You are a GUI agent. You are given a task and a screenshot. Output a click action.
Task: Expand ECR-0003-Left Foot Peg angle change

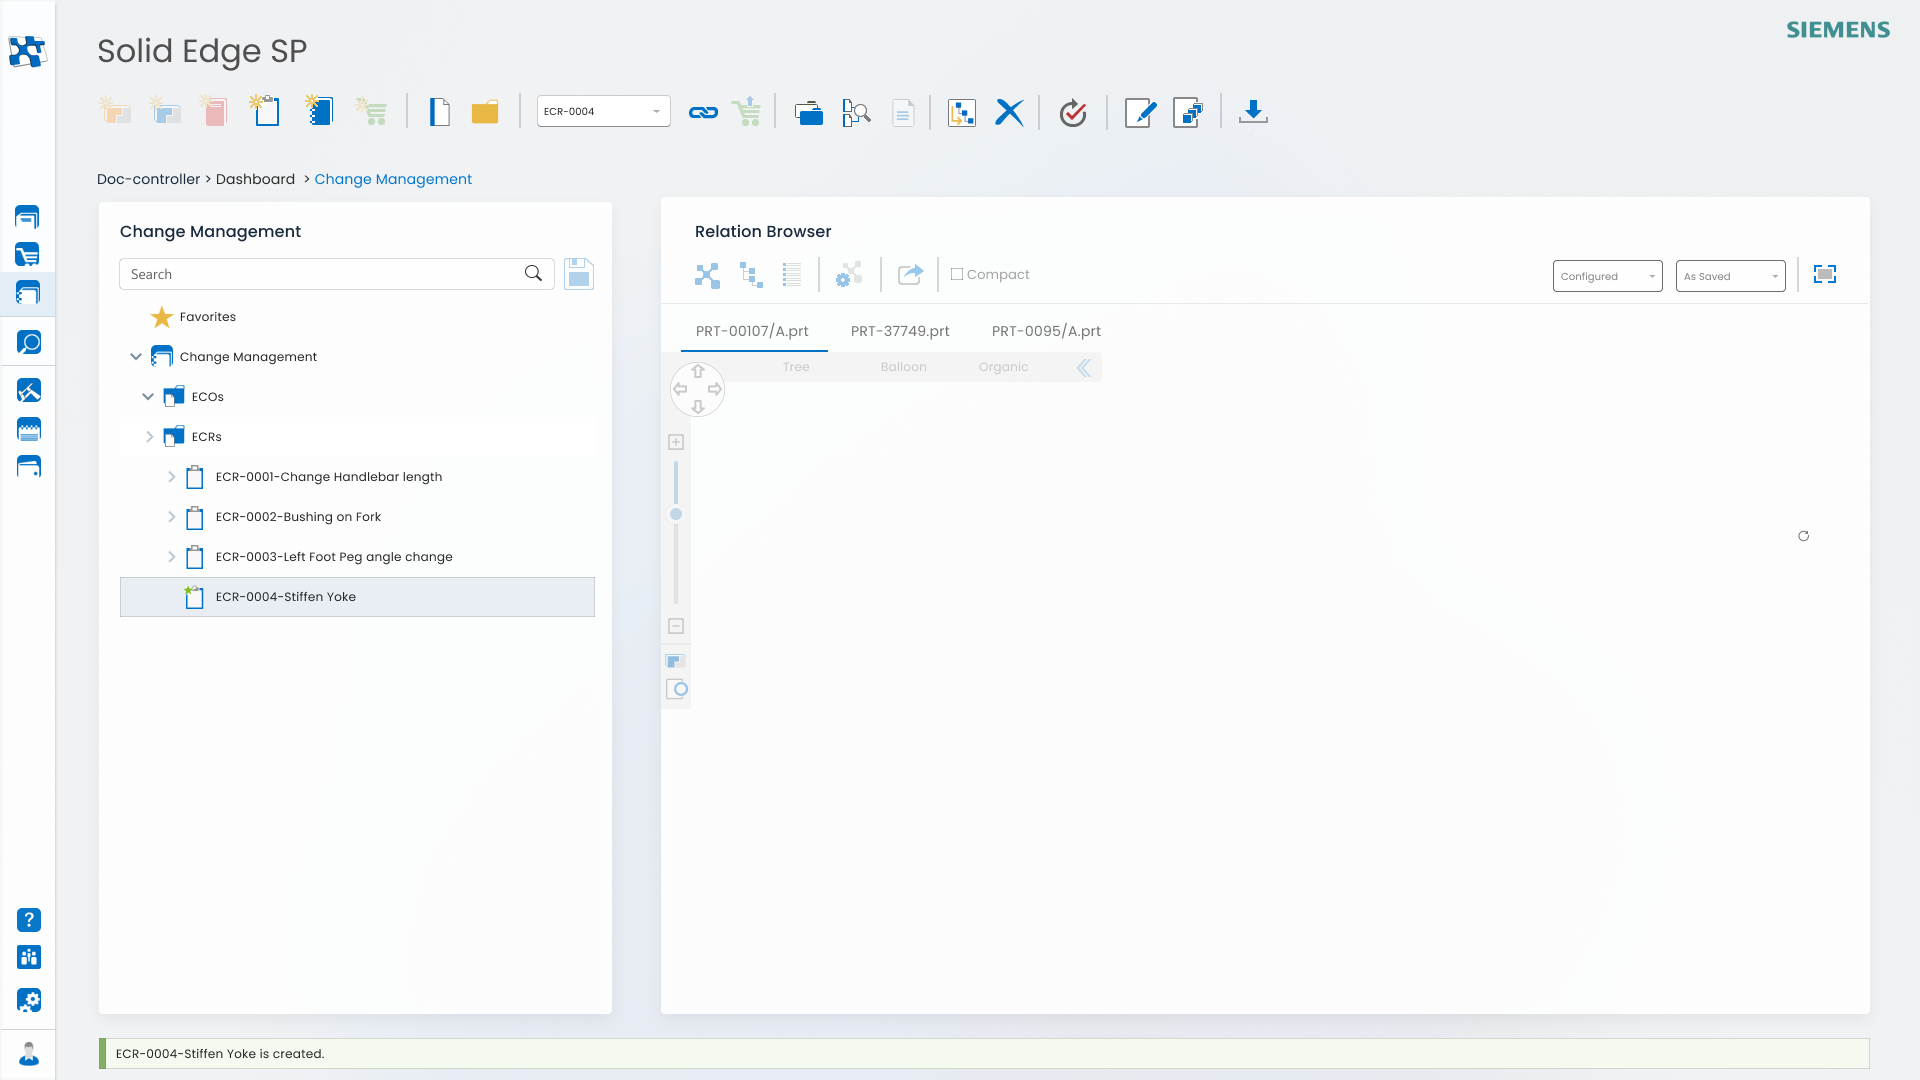[171, 556]
